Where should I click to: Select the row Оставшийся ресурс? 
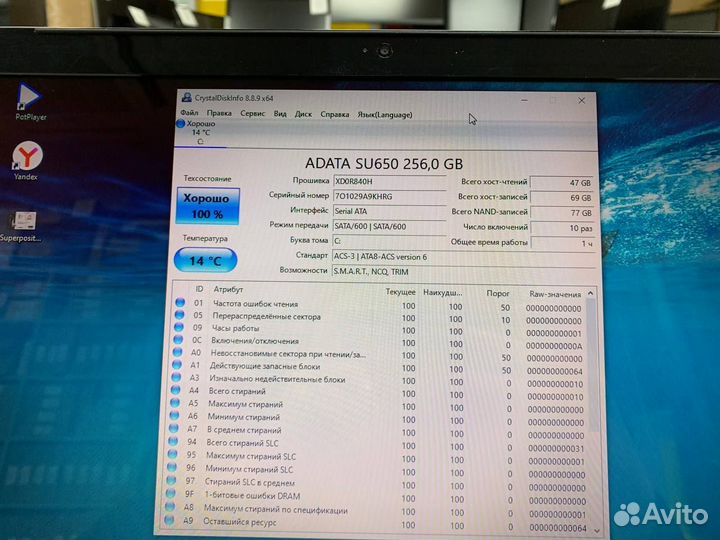379,524
